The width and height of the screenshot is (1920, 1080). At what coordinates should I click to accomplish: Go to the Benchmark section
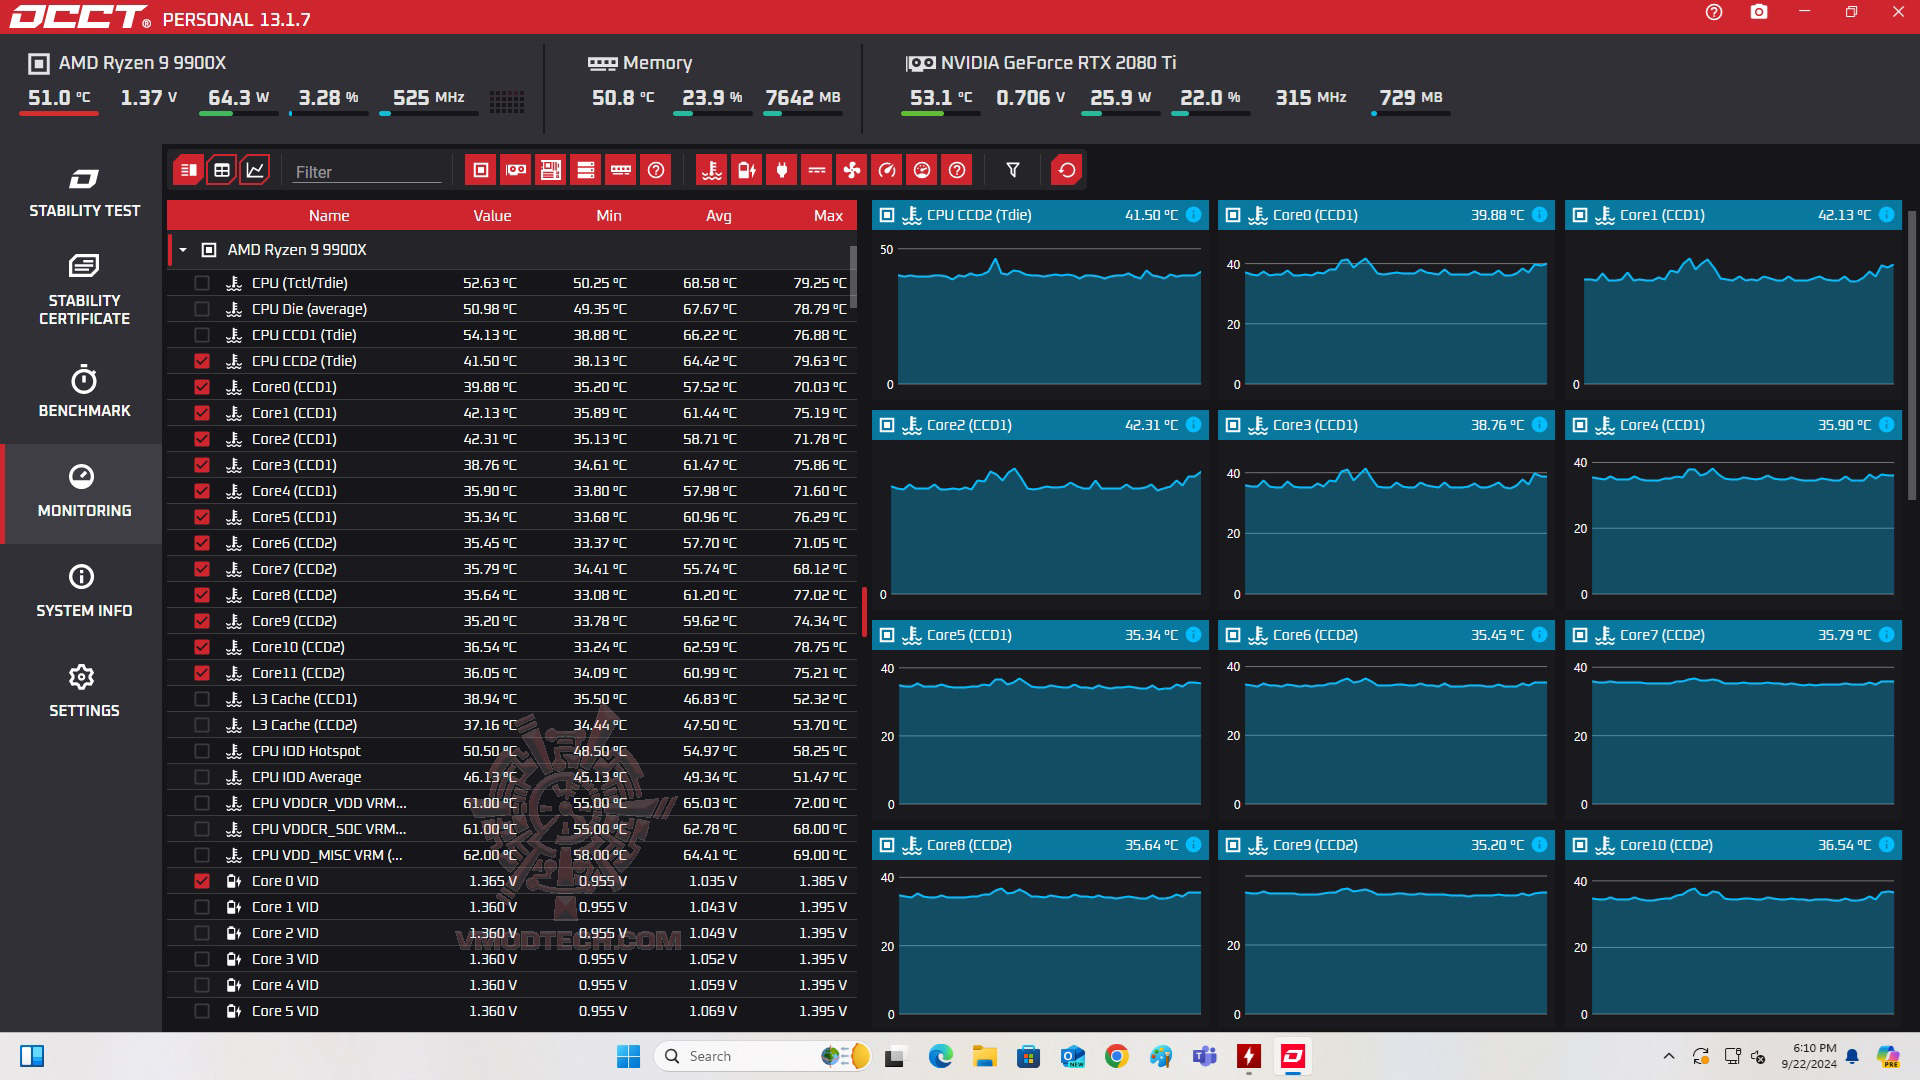tap(84, 393)
